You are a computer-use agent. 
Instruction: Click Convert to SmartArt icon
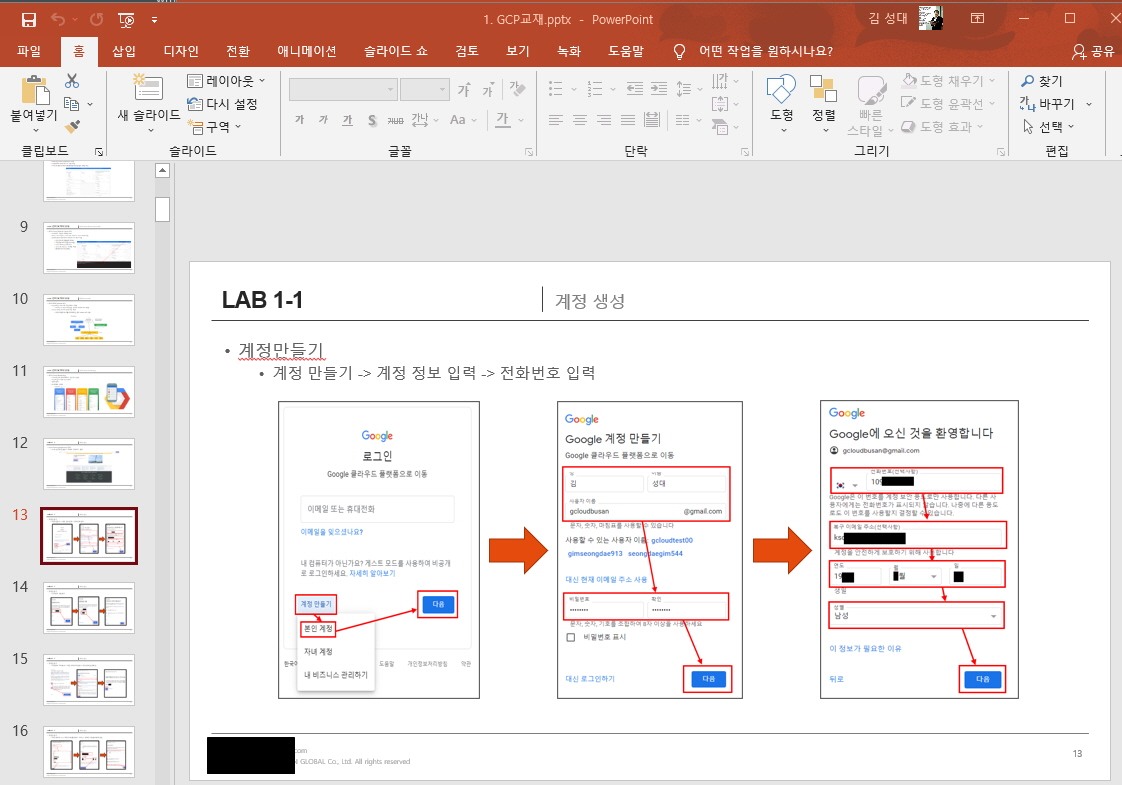(721, 127)
